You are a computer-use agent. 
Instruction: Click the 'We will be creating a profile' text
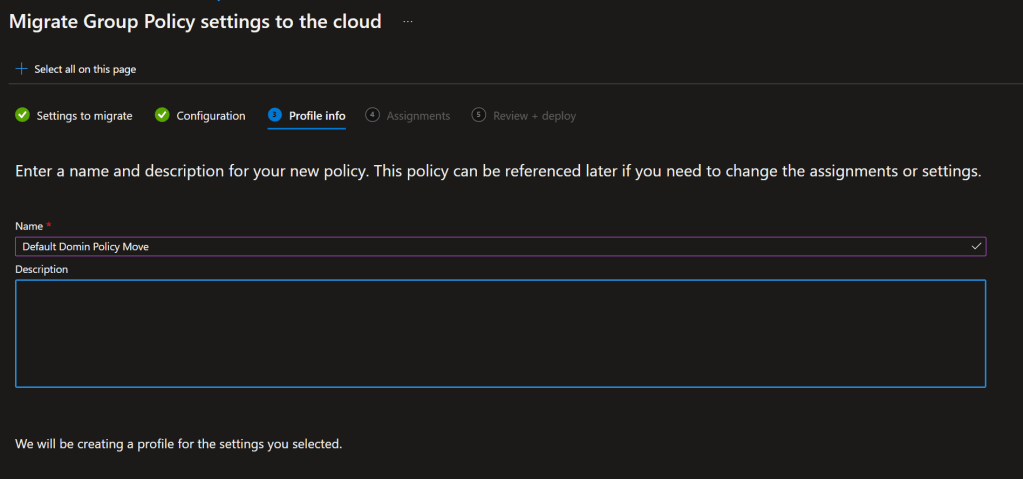178,443
